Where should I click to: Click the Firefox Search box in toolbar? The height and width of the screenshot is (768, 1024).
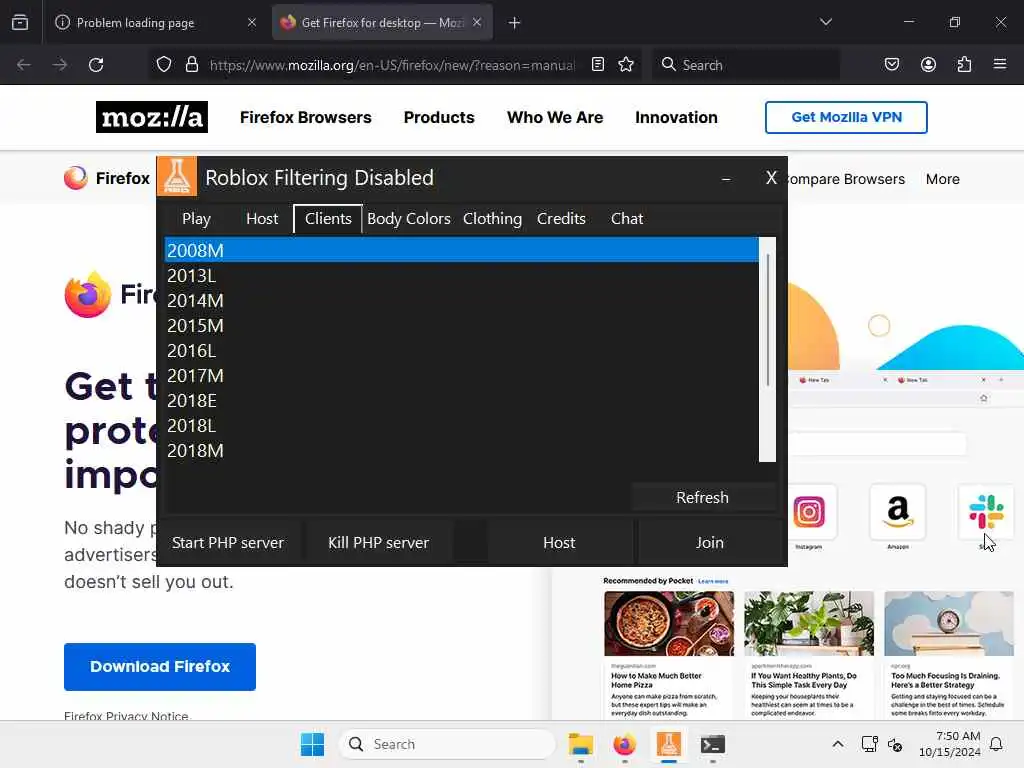745,65
